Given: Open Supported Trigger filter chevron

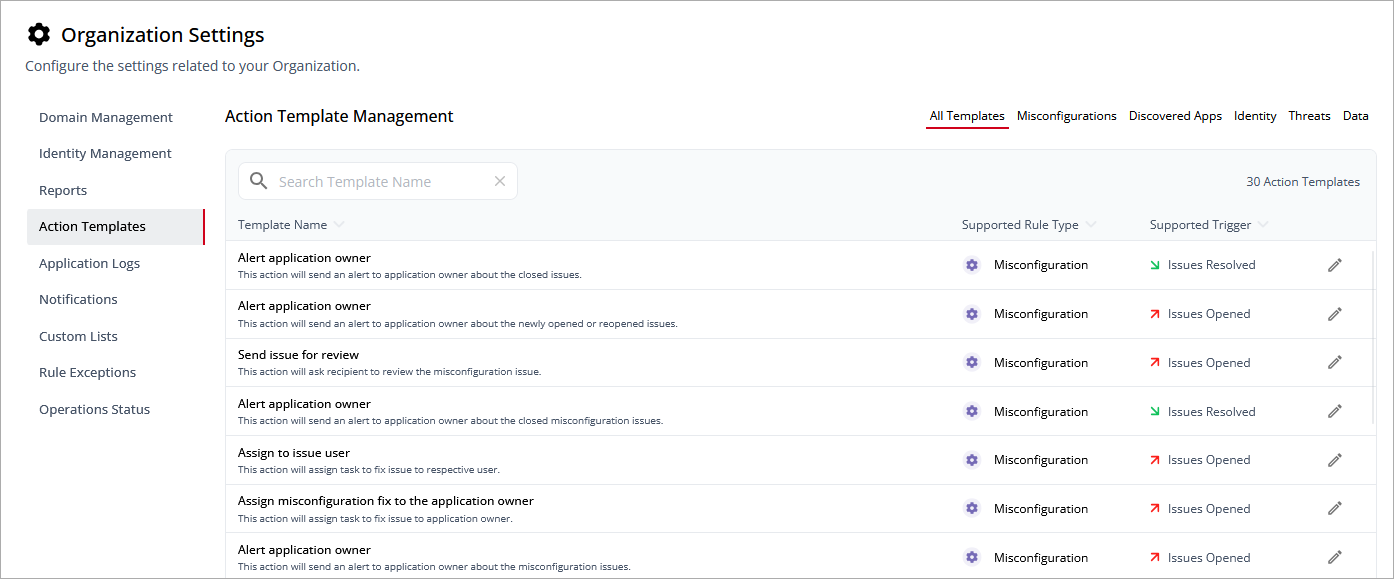Looking at the screenshot, I should coord(1263,225).
